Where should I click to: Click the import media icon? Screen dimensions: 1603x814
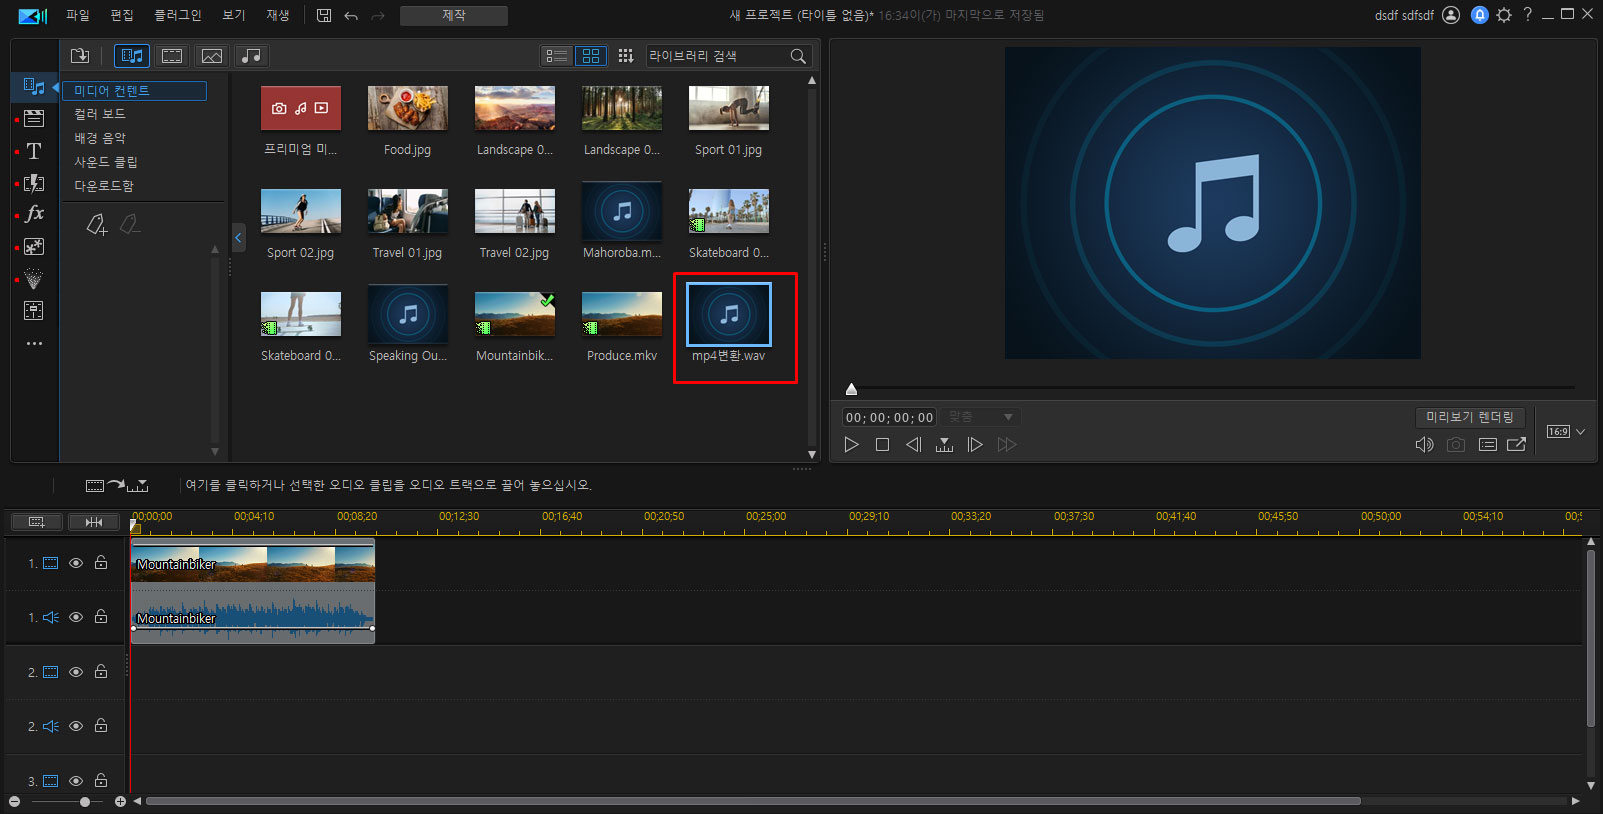click(x=80, y=56)
